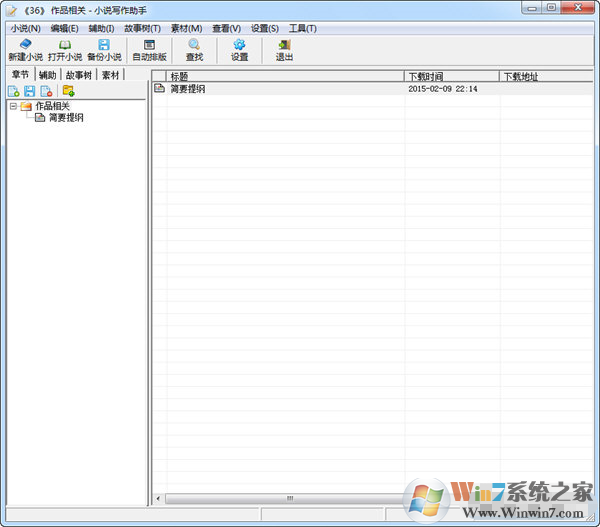Switch to the 故事树 tab
Image resolution: width=600 pixels, height=527 pixels.
point(79,75)
